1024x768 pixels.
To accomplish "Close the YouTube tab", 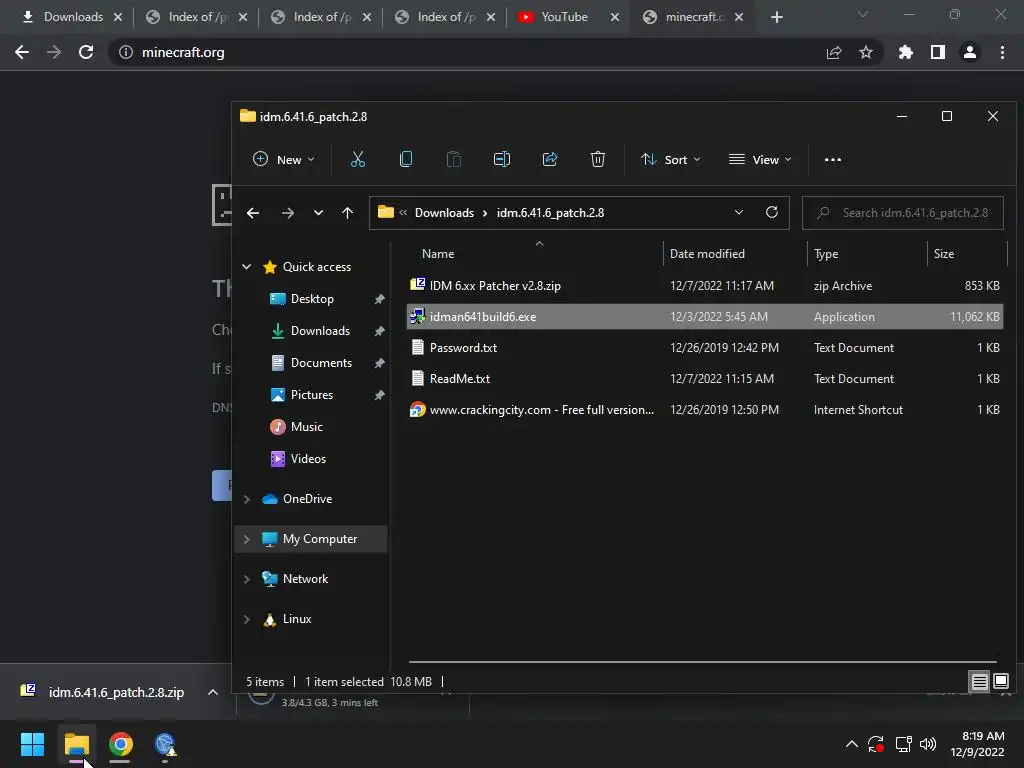I will pyautogui.click(x=615, y=17).
